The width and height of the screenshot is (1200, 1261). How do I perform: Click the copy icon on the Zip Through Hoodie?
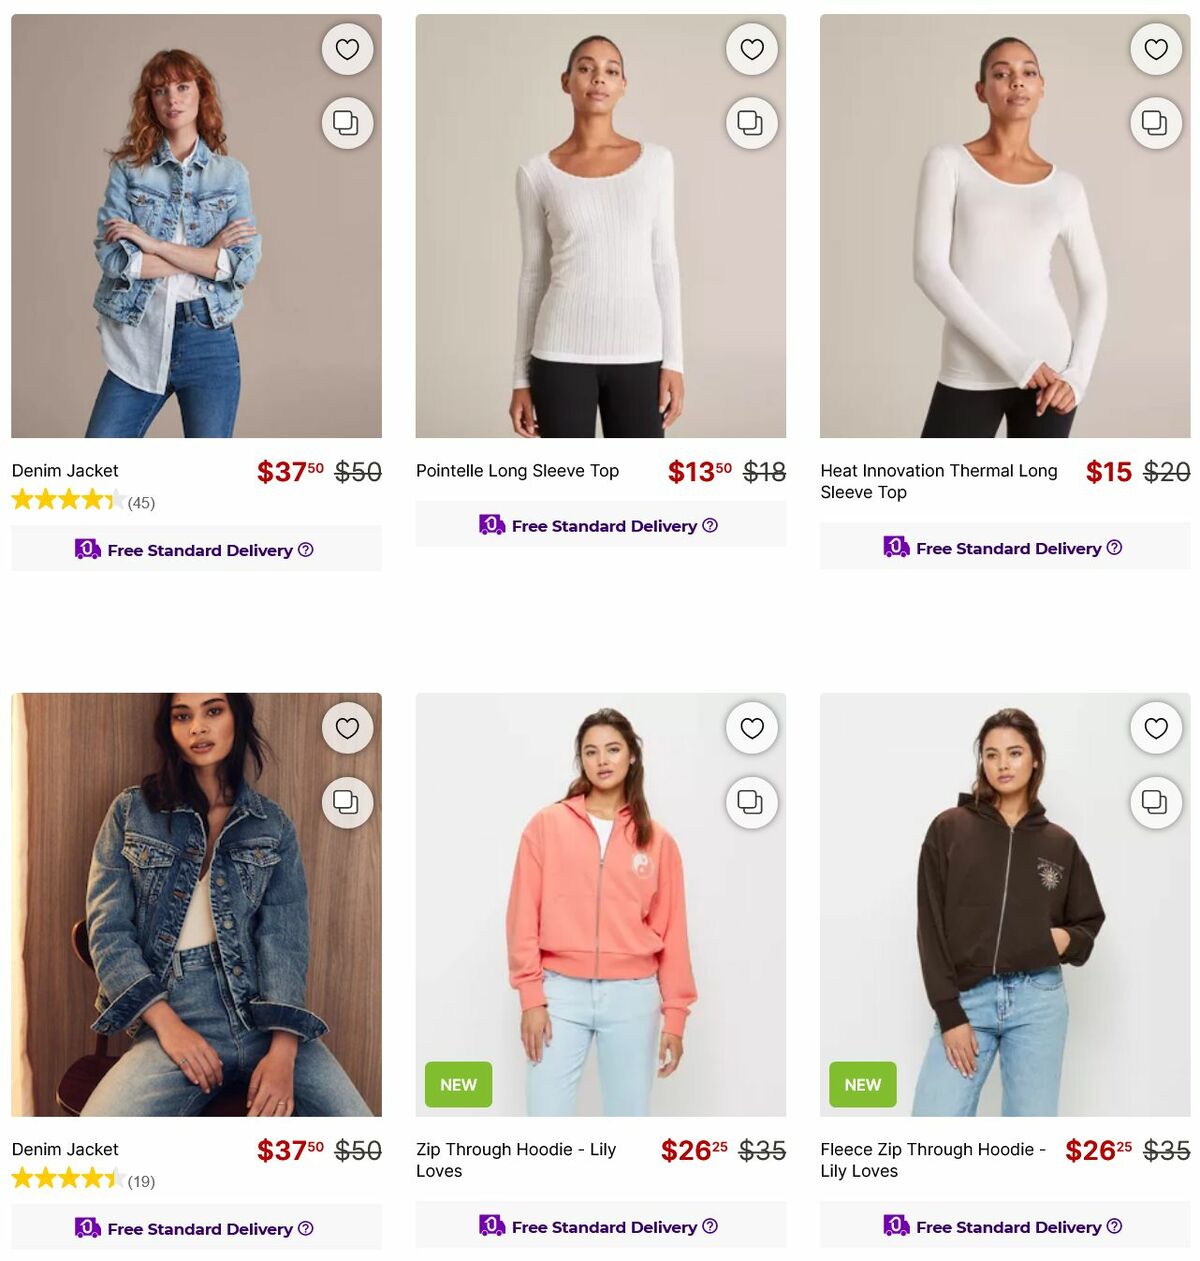[751, 803]
